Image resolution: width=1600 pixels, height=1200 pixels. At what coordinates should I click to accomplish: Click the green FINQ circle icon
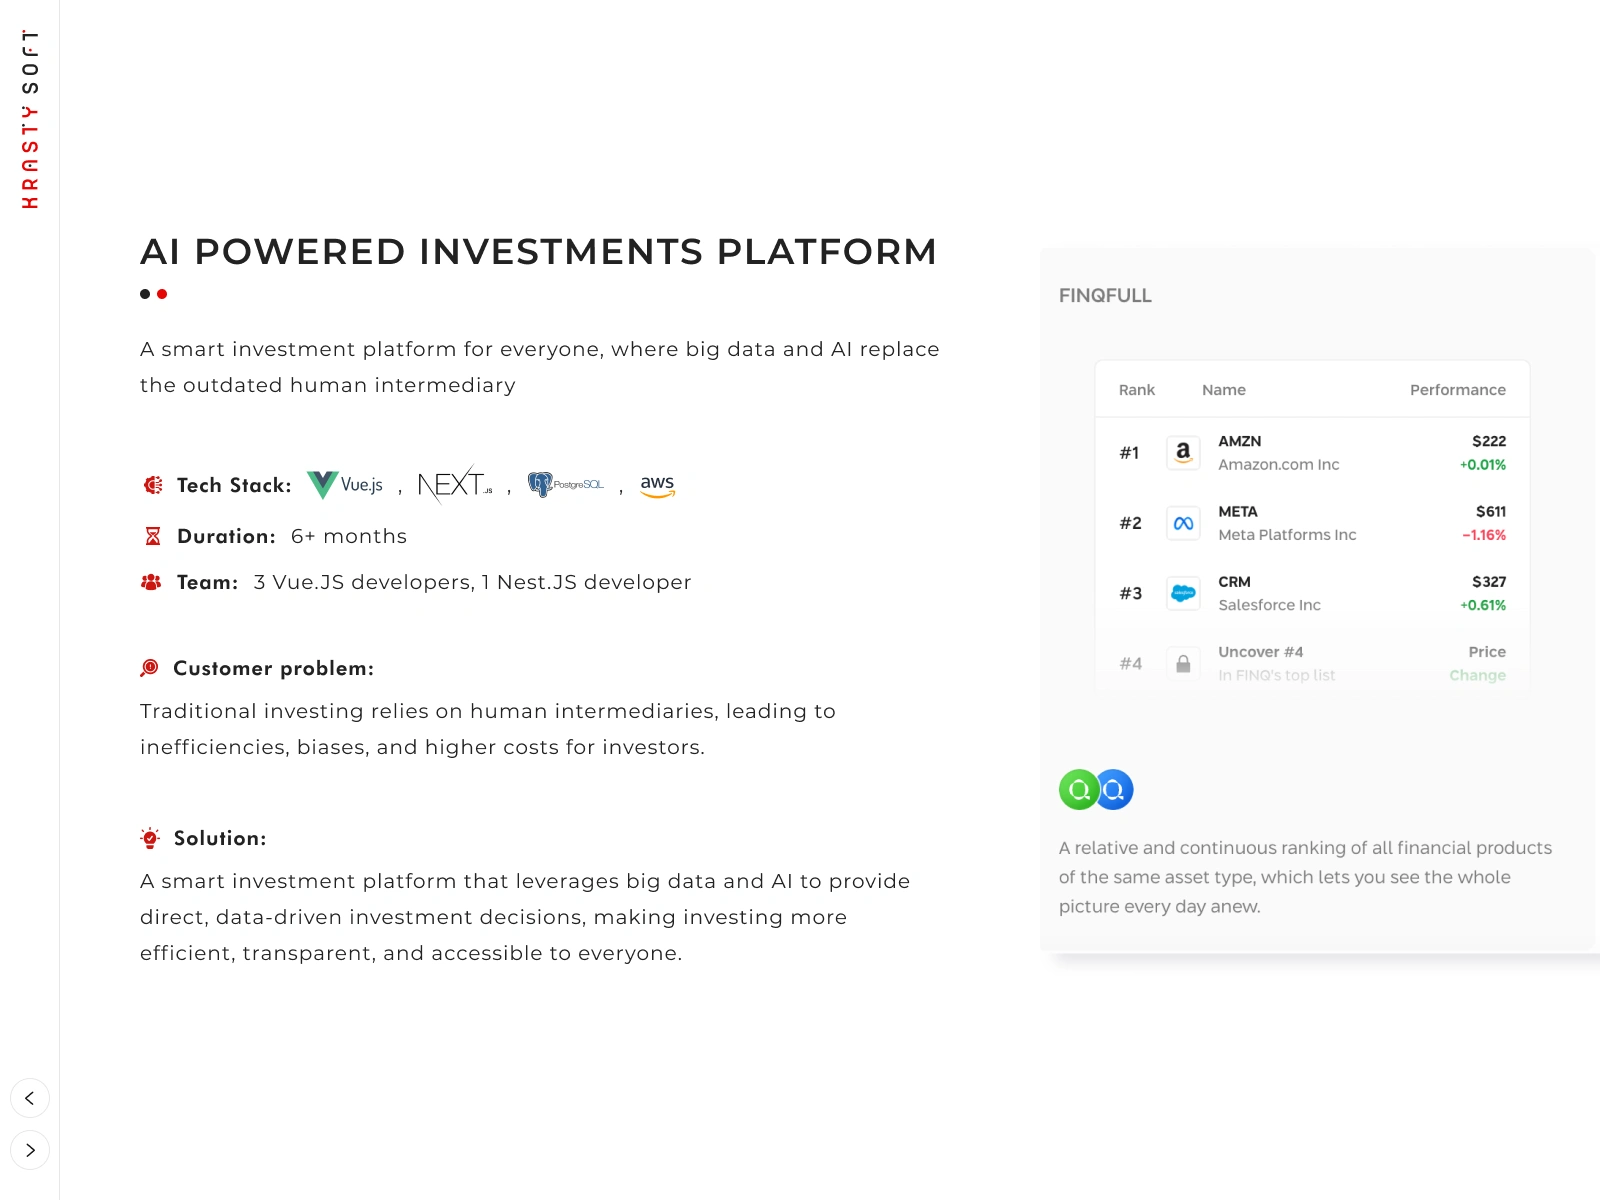tap(1079, 790)
